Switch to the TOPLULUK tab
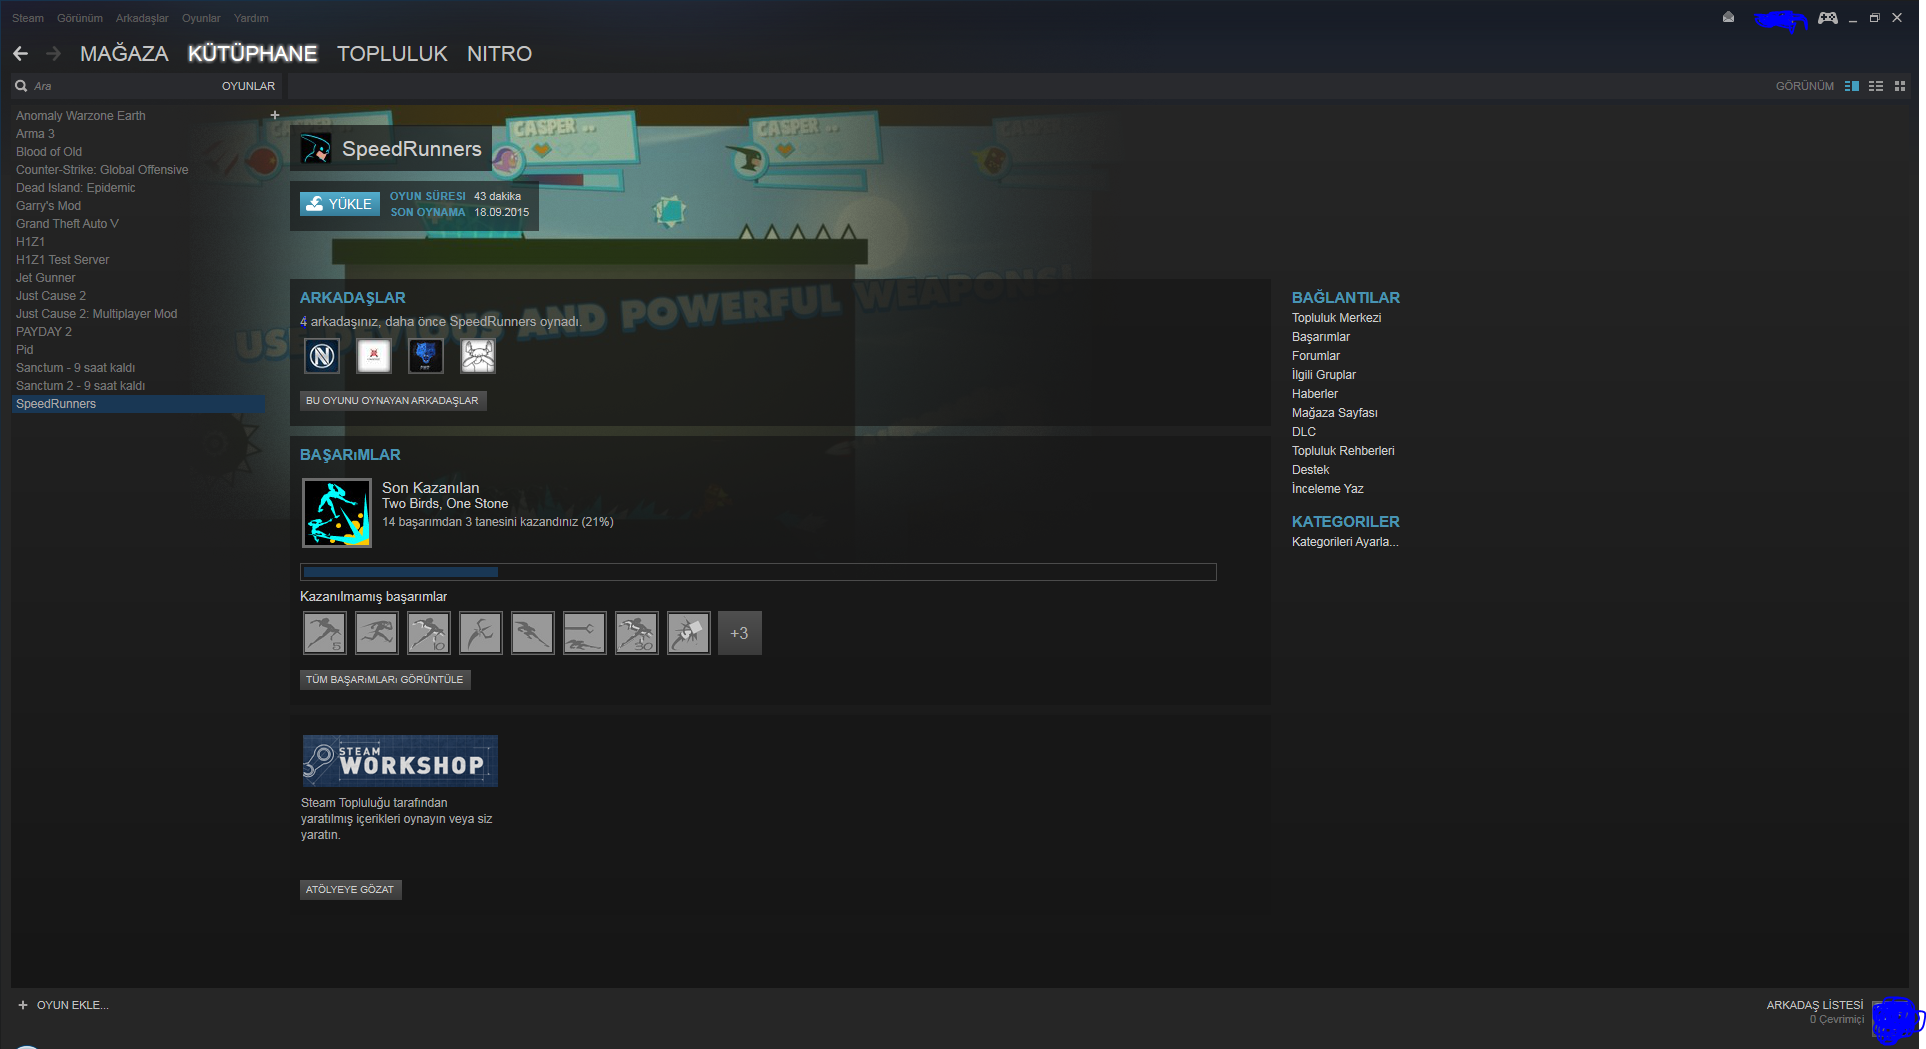 click(392, 53)
